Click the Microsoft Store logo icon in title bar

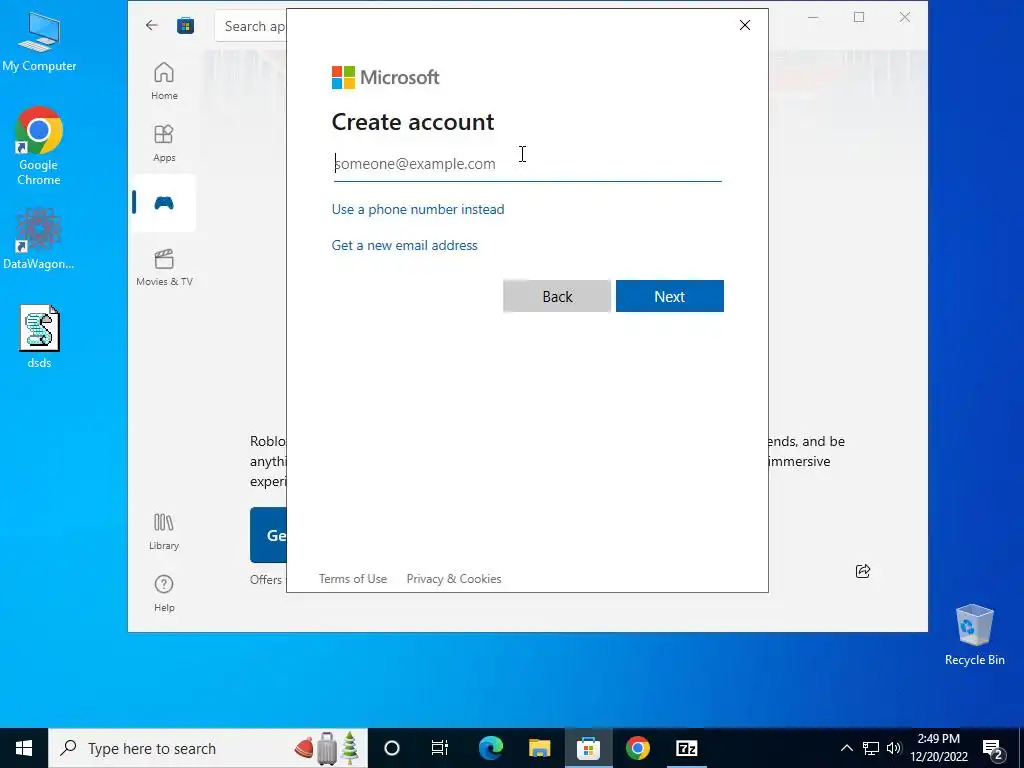[185, 25]
